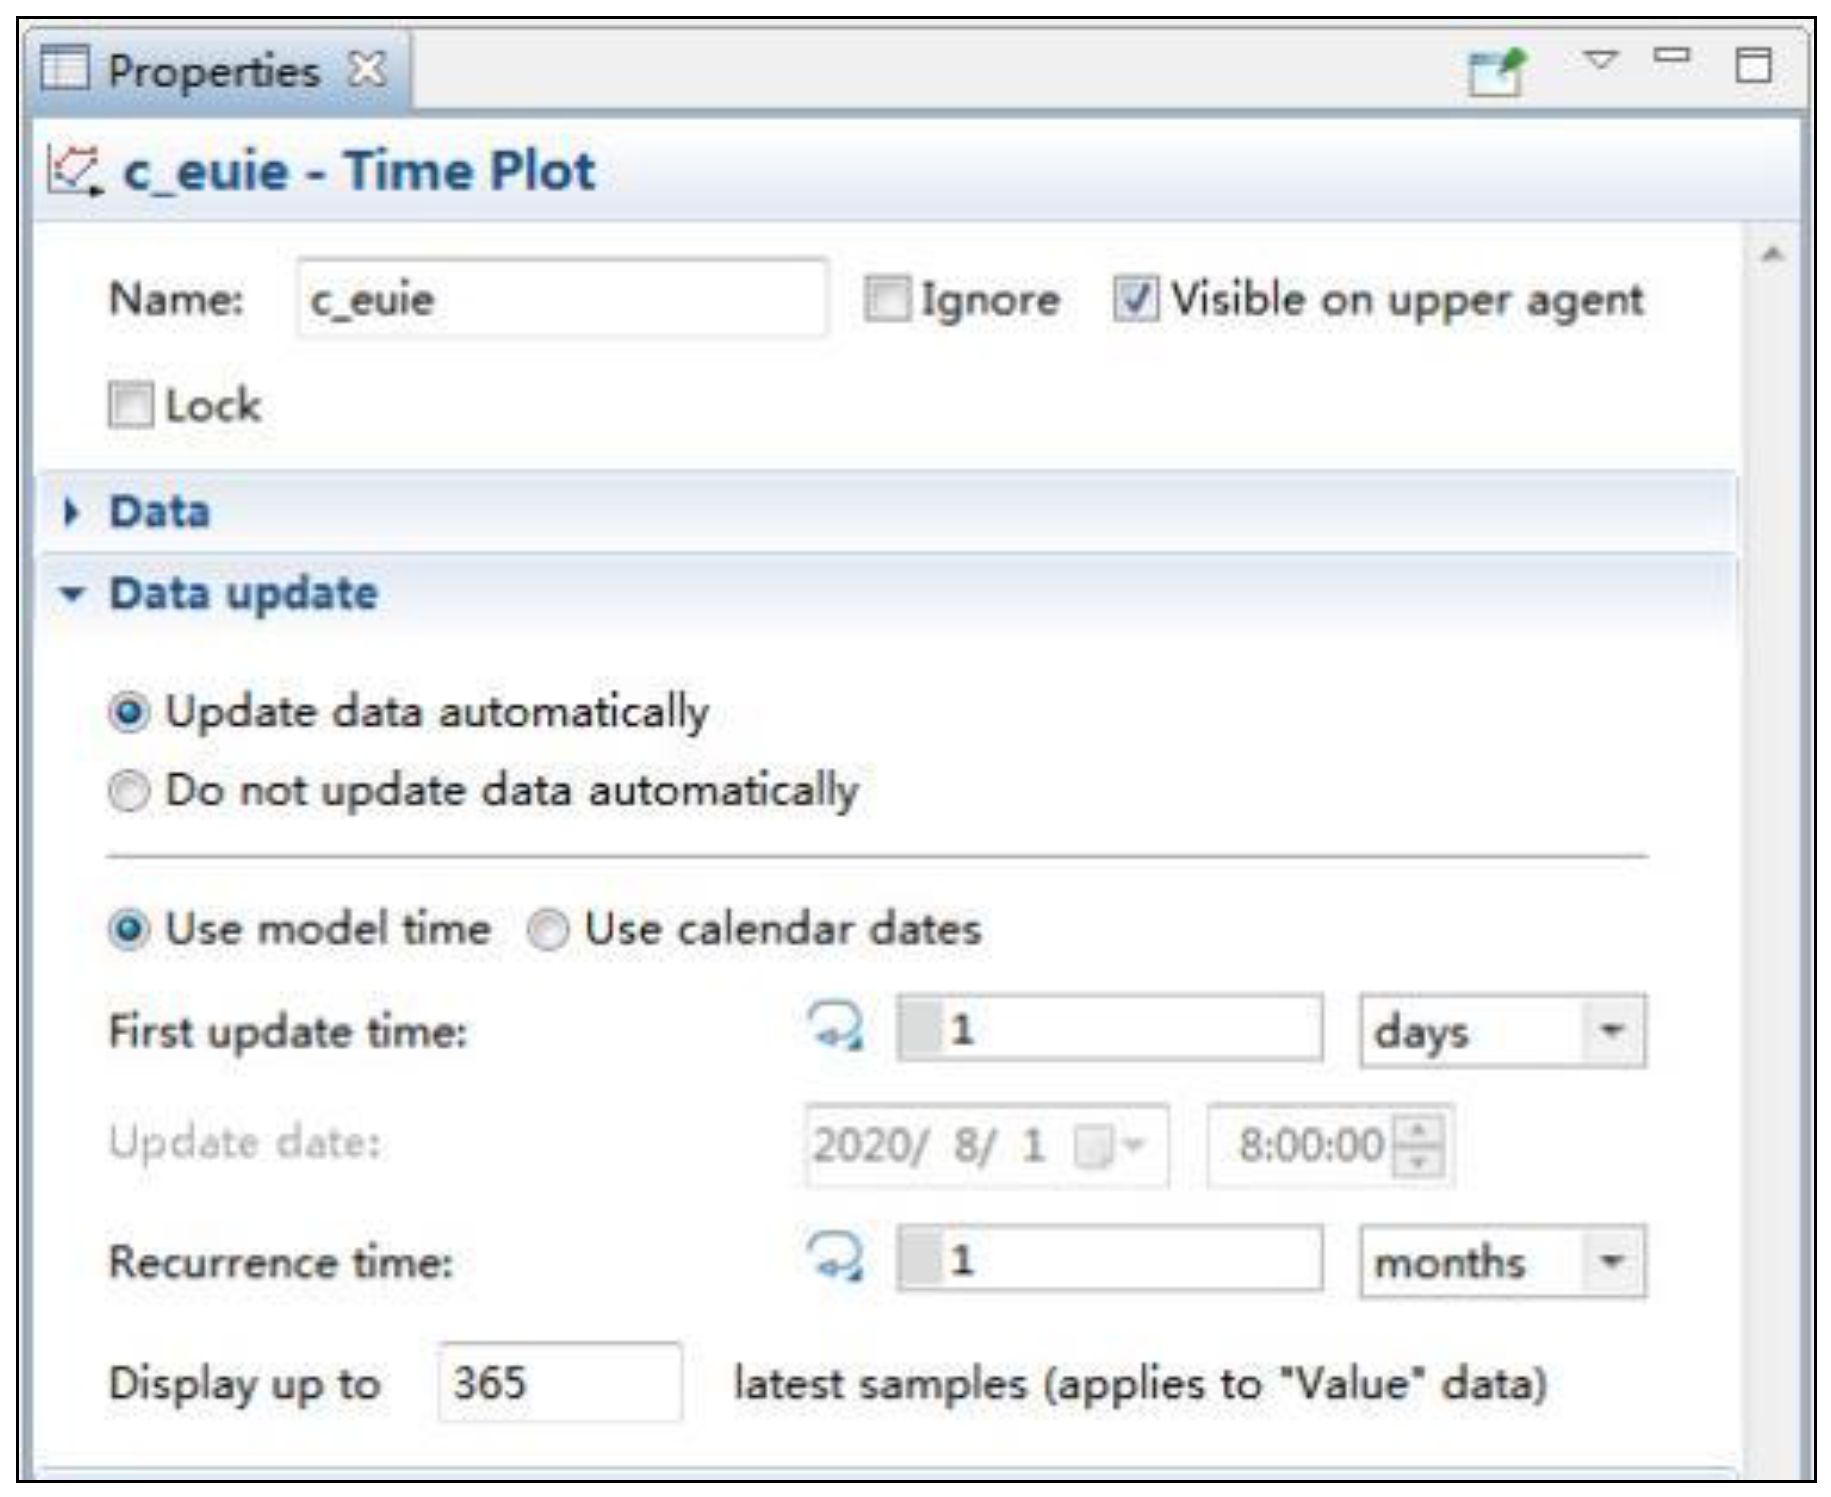The width and height of the screenshot is (1831, 1497).
Task: Select Use calendar dates option
Action: [x=548, y=929]
